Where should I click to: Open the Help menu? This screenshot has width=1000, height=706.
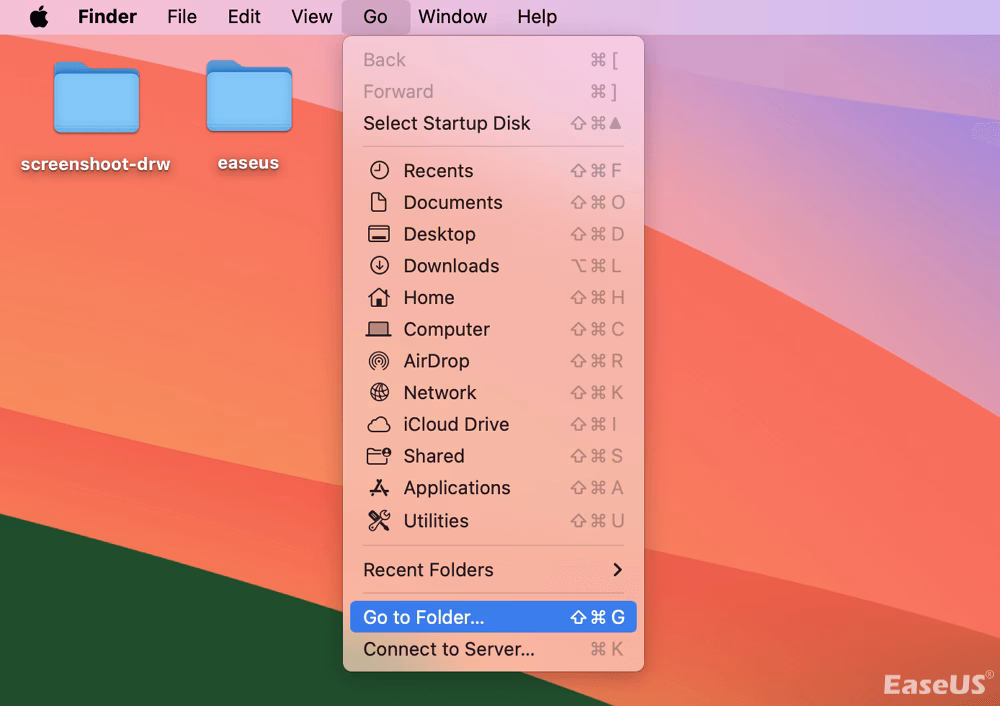pyautogui.click(x=537, y=17)
